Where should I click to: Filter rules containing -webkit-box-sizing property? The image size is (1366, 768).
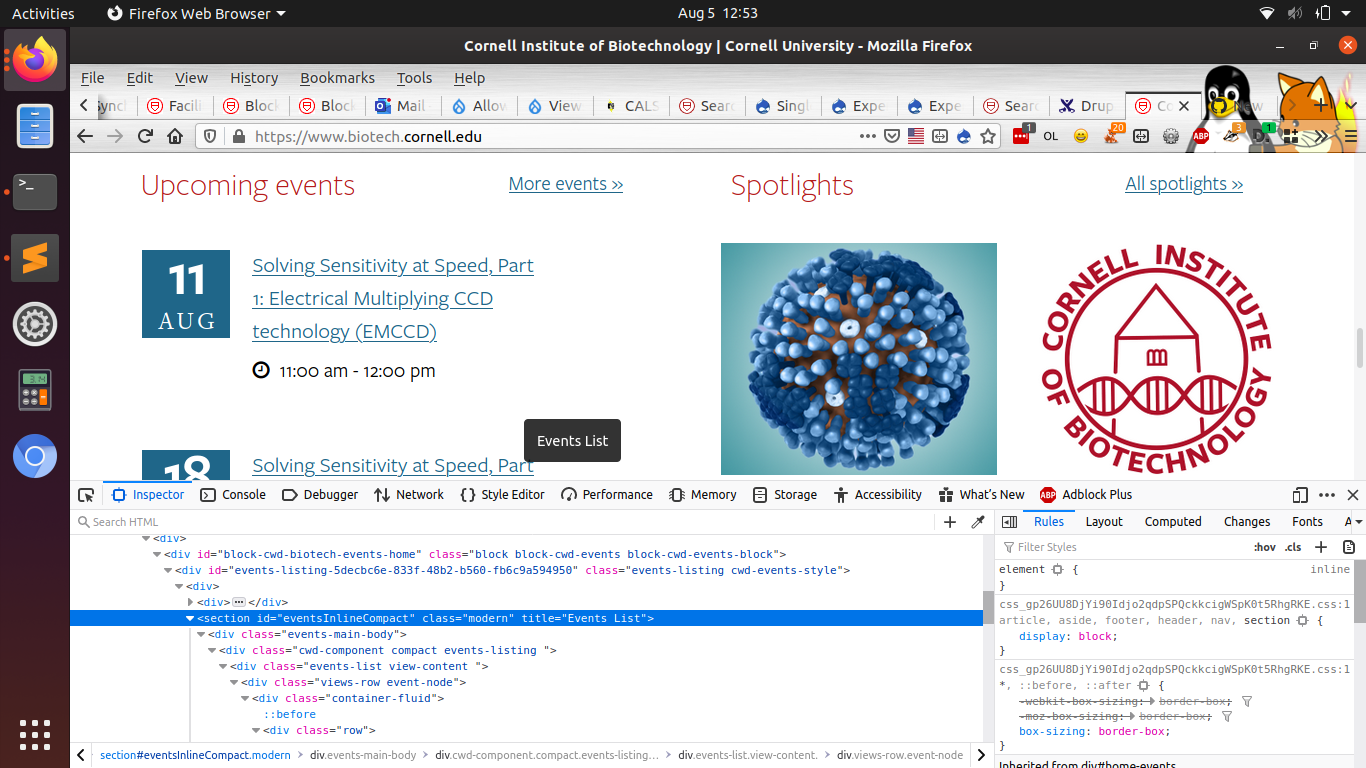1246,702
